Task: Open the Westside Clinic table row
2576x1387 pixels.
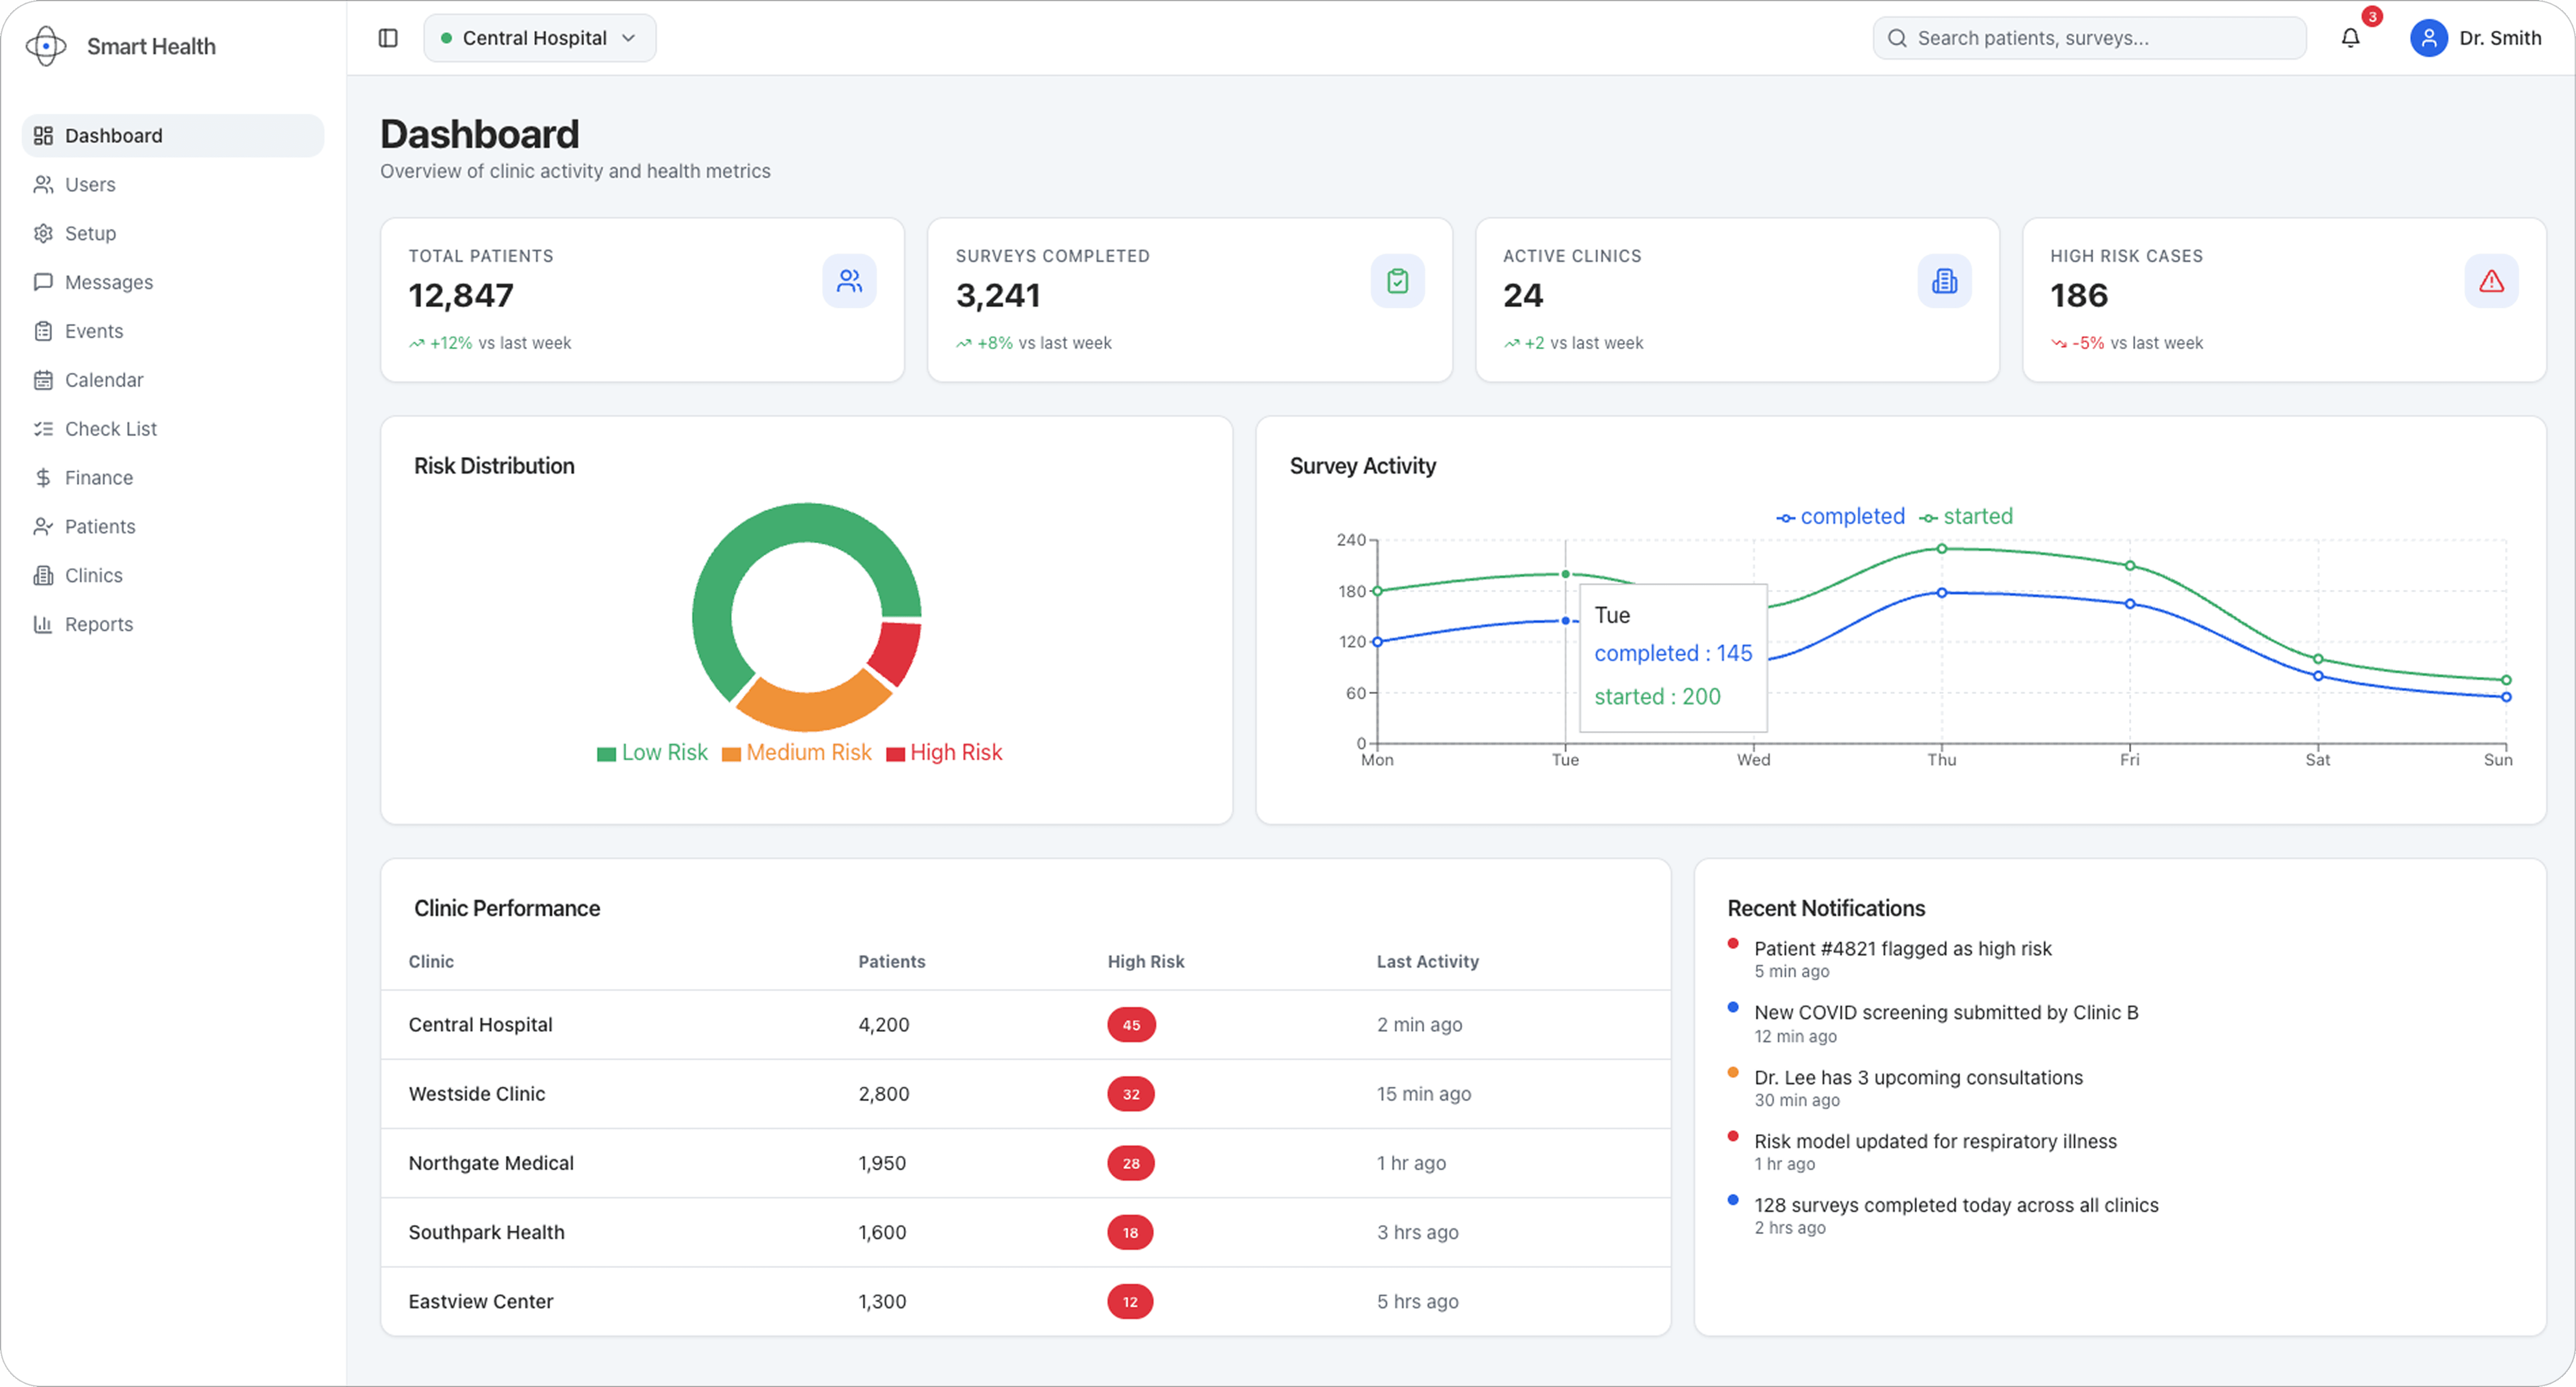Action: (x=476, y=1093)
